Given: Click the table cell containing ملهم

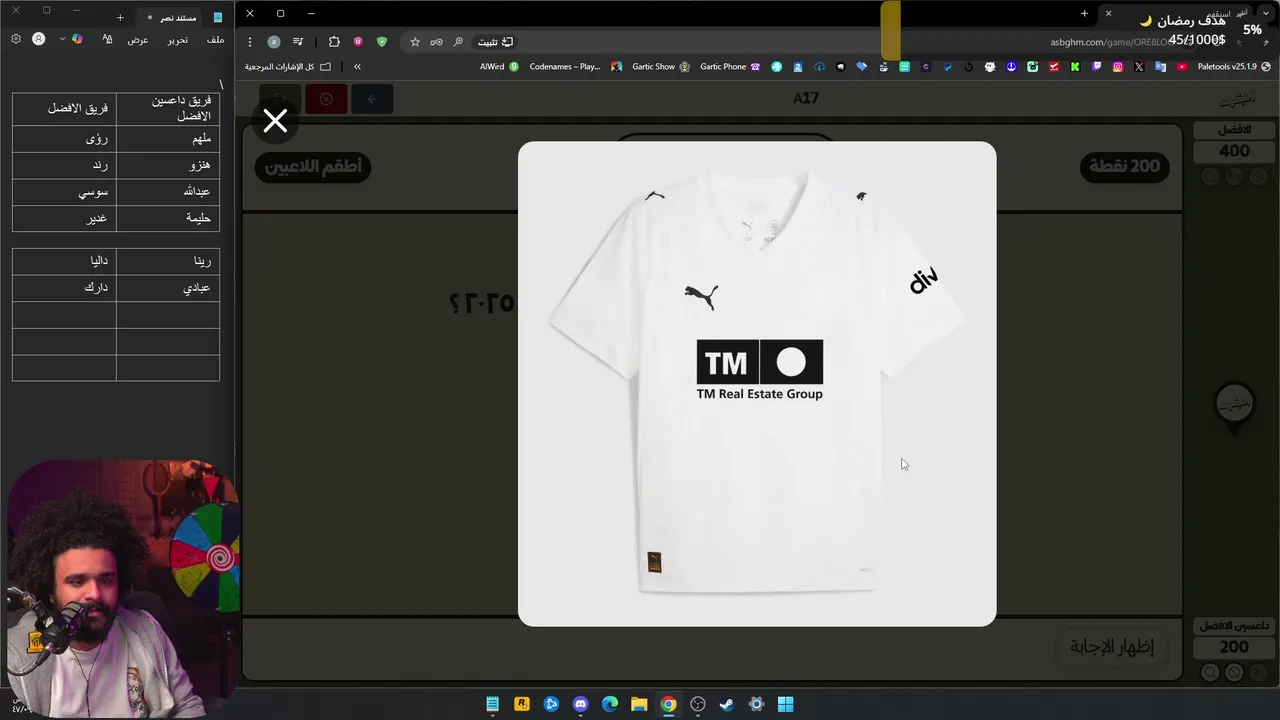Looking at the screenshot, I should click(168, 139).
